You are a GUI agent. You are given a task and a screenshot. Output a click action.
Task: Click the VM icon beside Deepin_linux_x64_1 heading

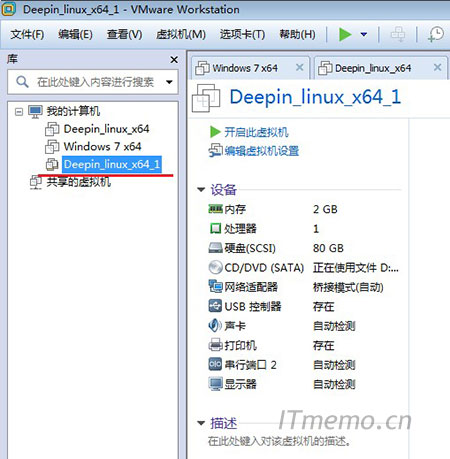206,98
